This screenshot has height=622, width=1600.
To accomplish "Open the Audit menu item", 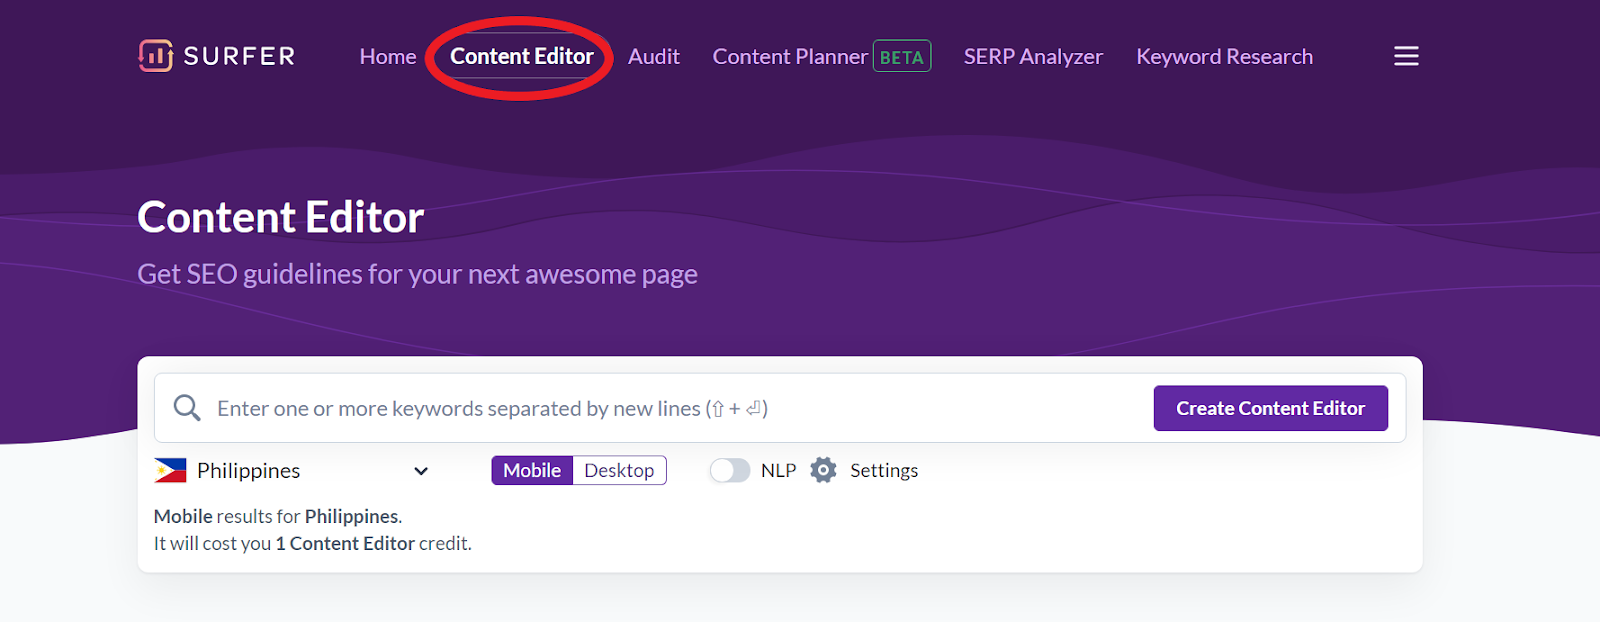I will [x=654, y=57].
